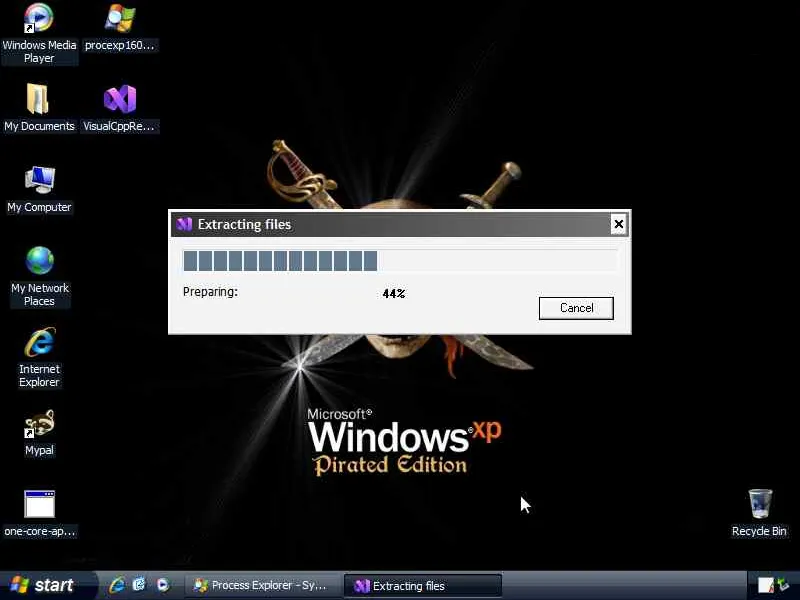Click the extraction progress bar
Screen dimensions: 800x600
click(400, 261)
